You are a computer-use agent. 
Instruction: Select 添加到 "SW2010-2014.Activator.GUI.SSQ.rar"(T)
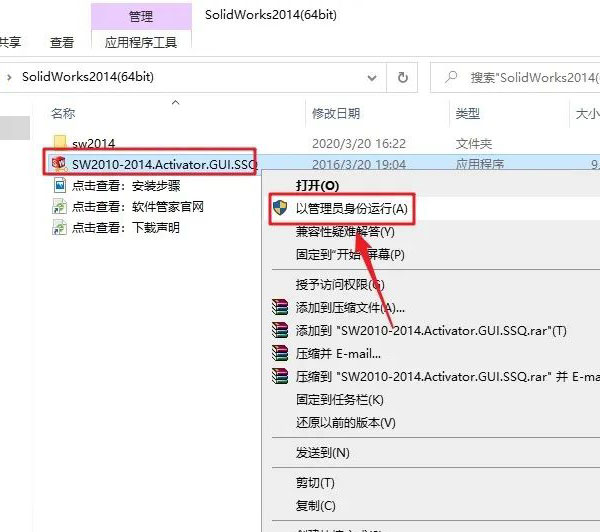pos(431,330)
